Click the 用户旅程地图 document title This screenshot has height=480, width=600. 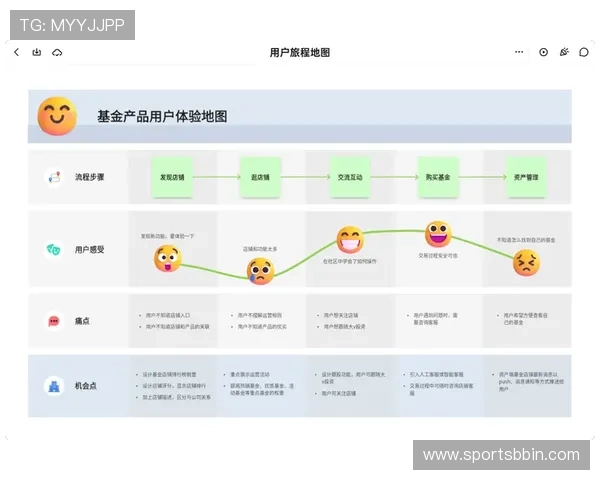point(300,52)
